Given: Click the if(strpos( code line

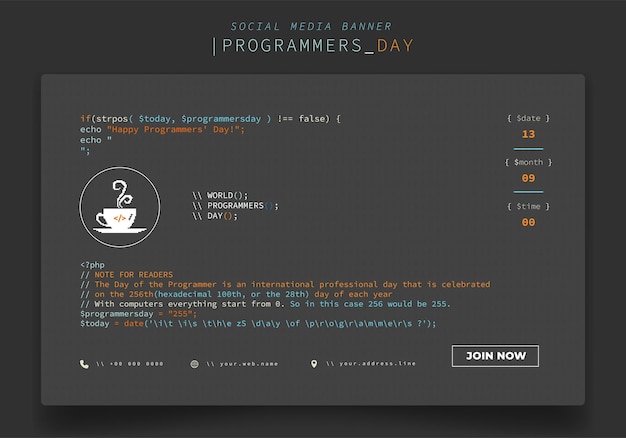Looking at the screenshot, I should (x=210, y=119).
